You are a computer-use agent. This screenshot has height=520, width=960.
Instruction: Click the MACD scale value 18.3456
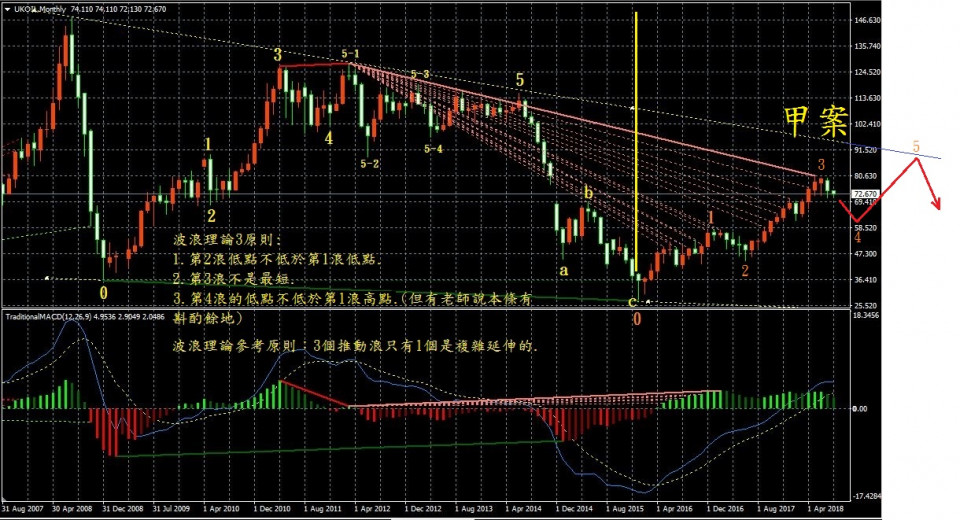[x=867, y=315]
